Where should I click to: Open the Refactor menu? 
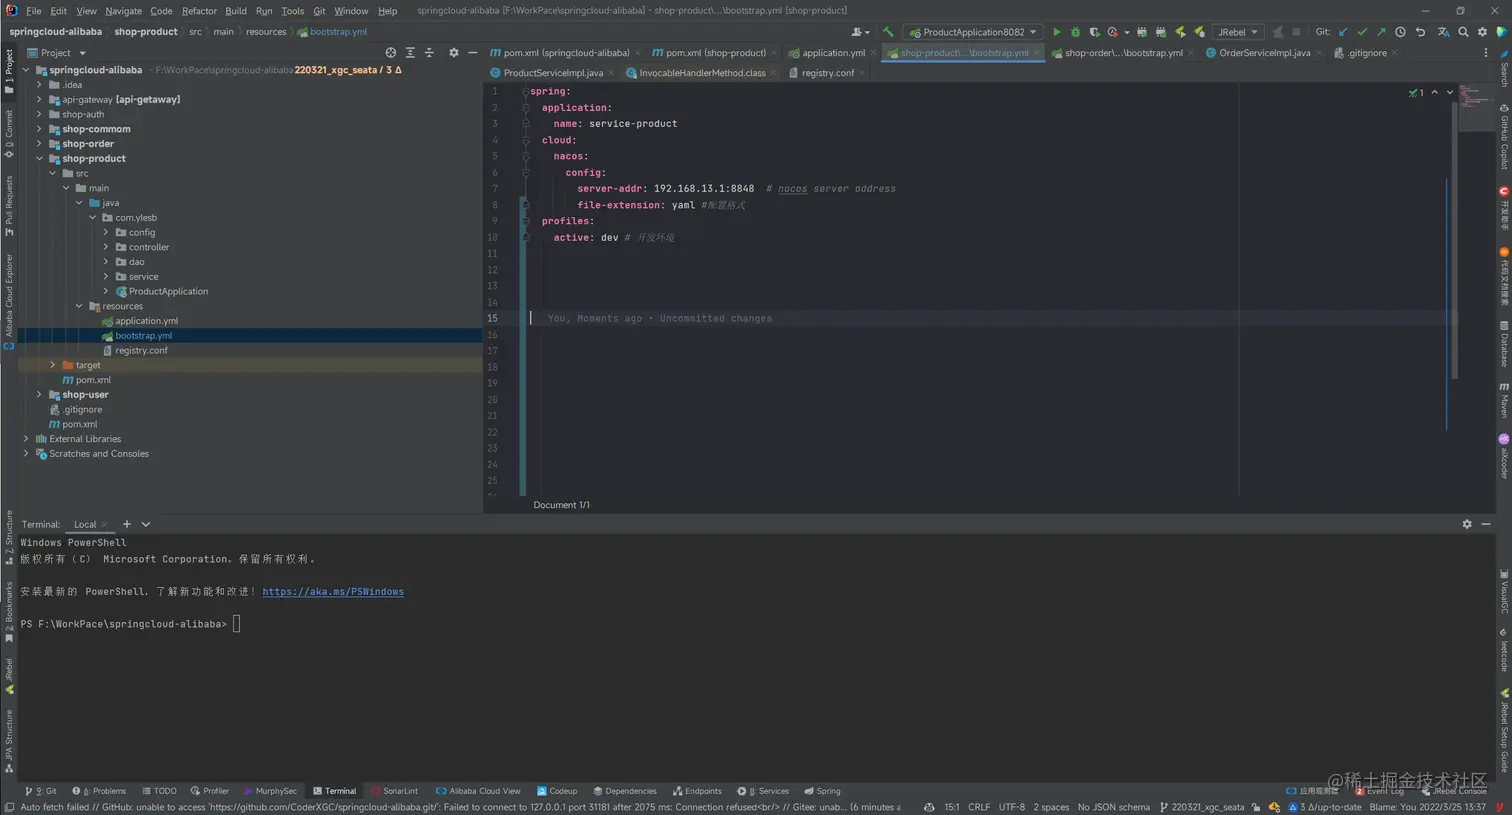199,11
